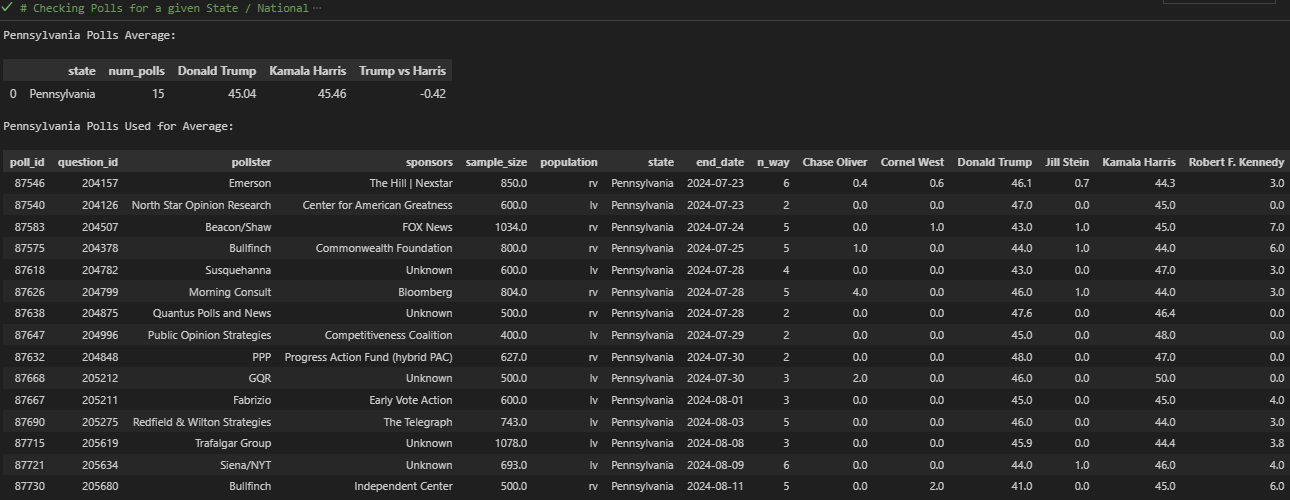Click the 'Early Vote Action' sponsor cell

[x=411, y=400]
